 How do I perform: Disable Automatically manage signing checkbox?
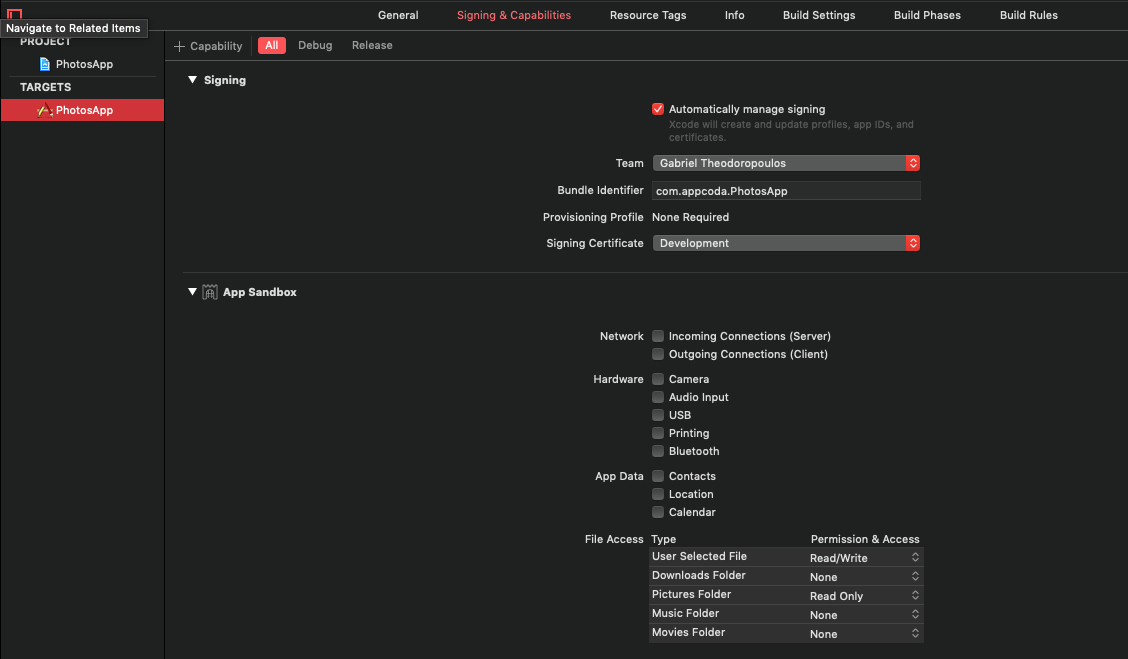(658, 109)
